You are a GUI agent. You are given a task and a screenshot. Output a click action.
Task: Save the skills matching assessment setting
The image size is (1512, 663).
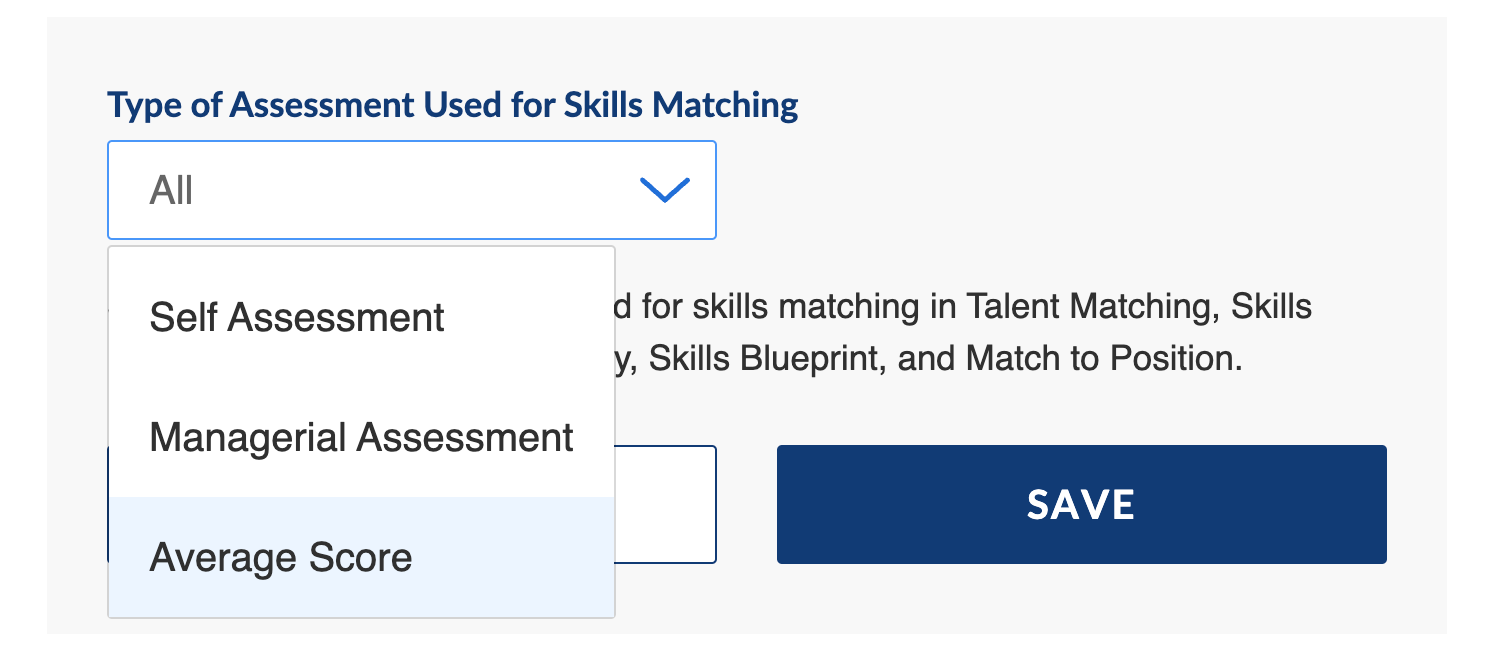tap(1081, 504)
